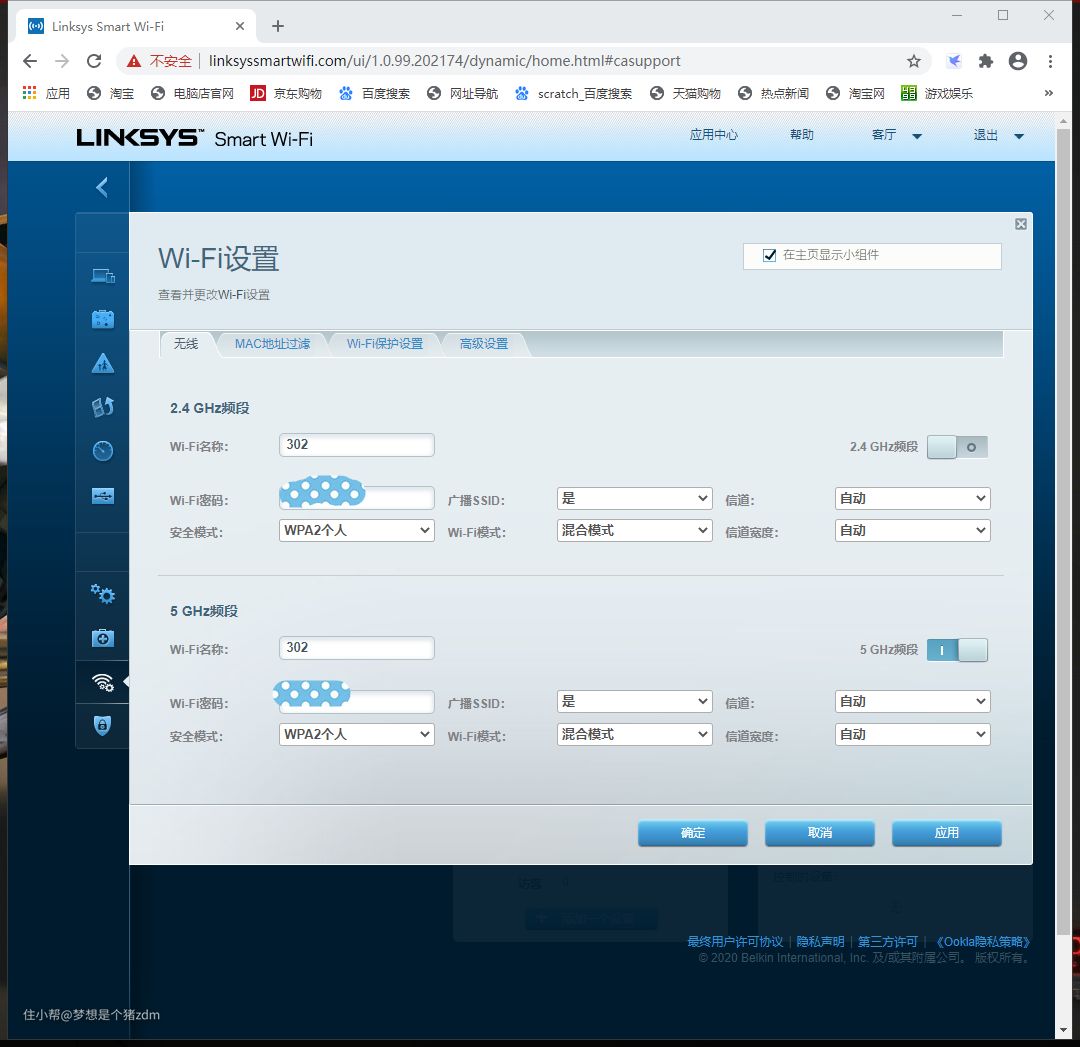This screenshot has height=1047, width=1080.
Task: Click the 应用 button
Action: tap(946, 833)
